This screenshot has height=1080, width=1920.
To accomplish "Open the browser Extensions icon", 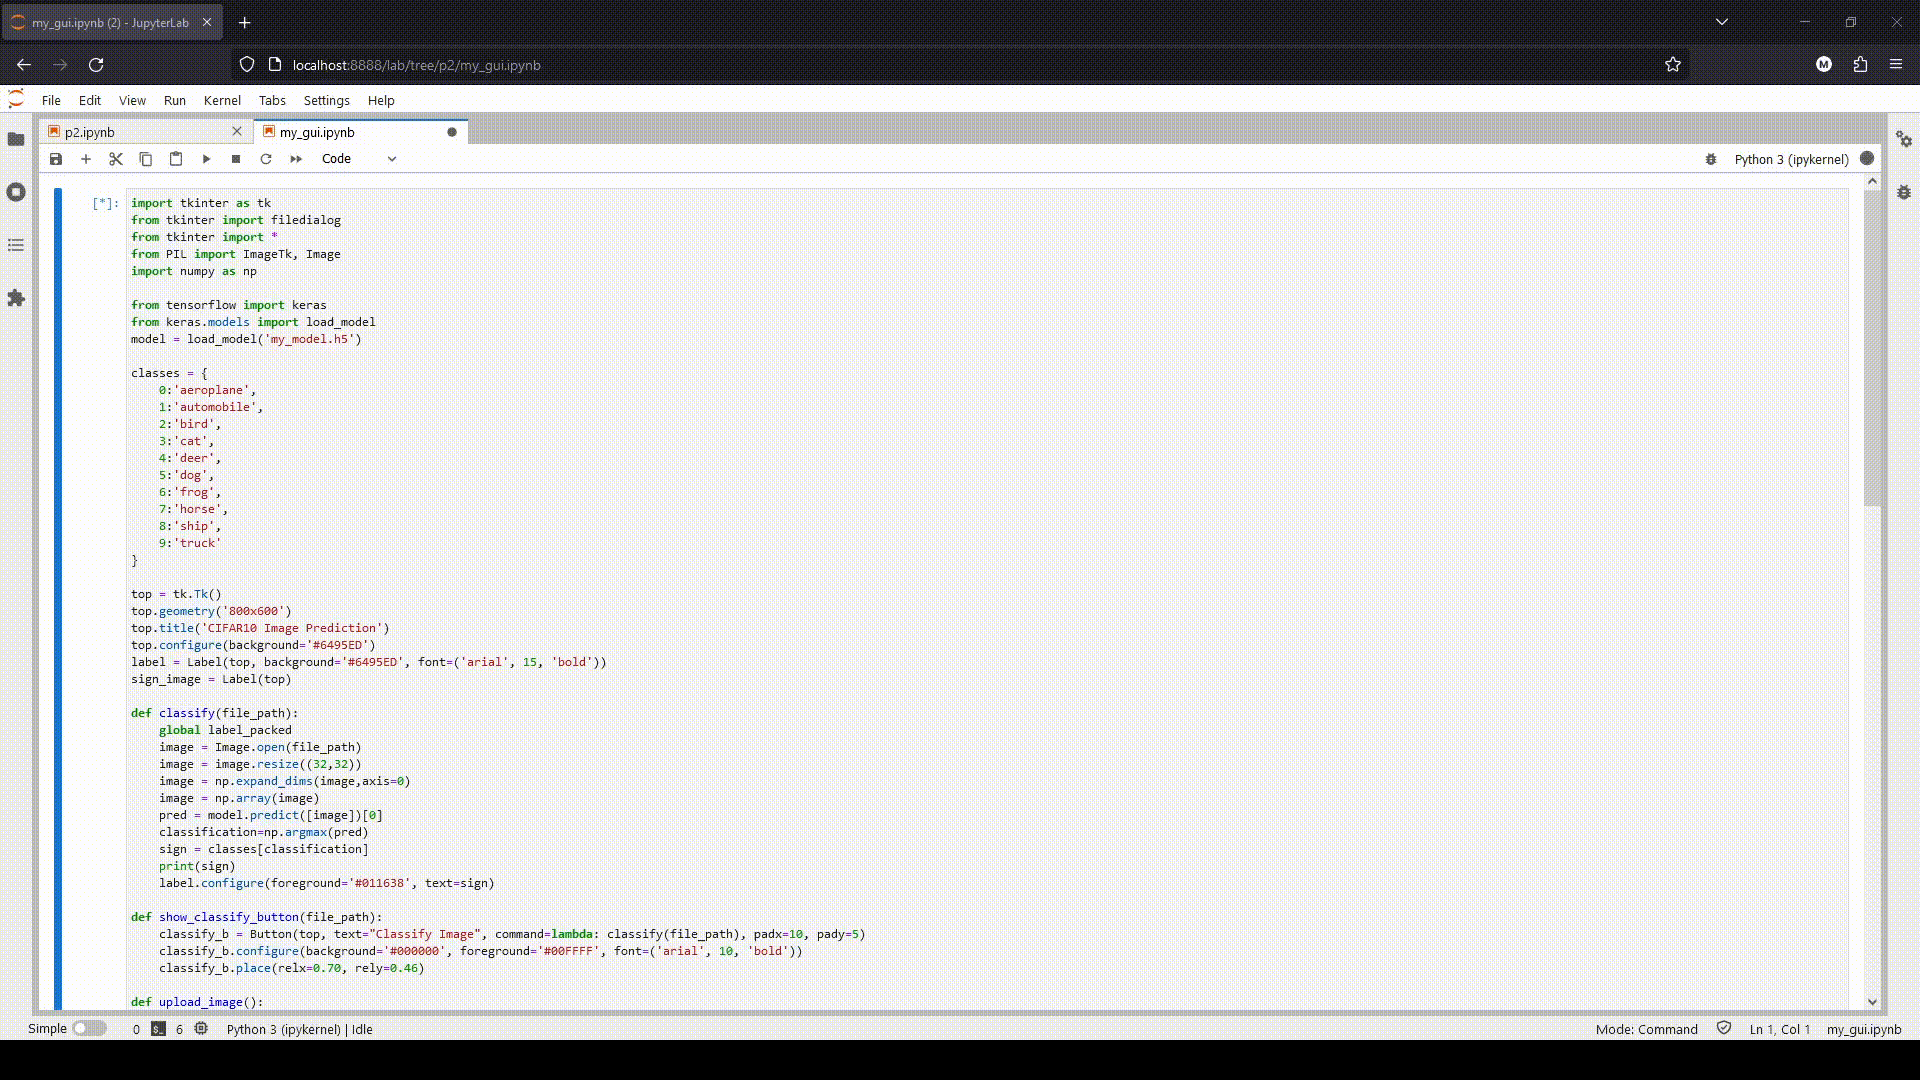I will pos(1860,65).
